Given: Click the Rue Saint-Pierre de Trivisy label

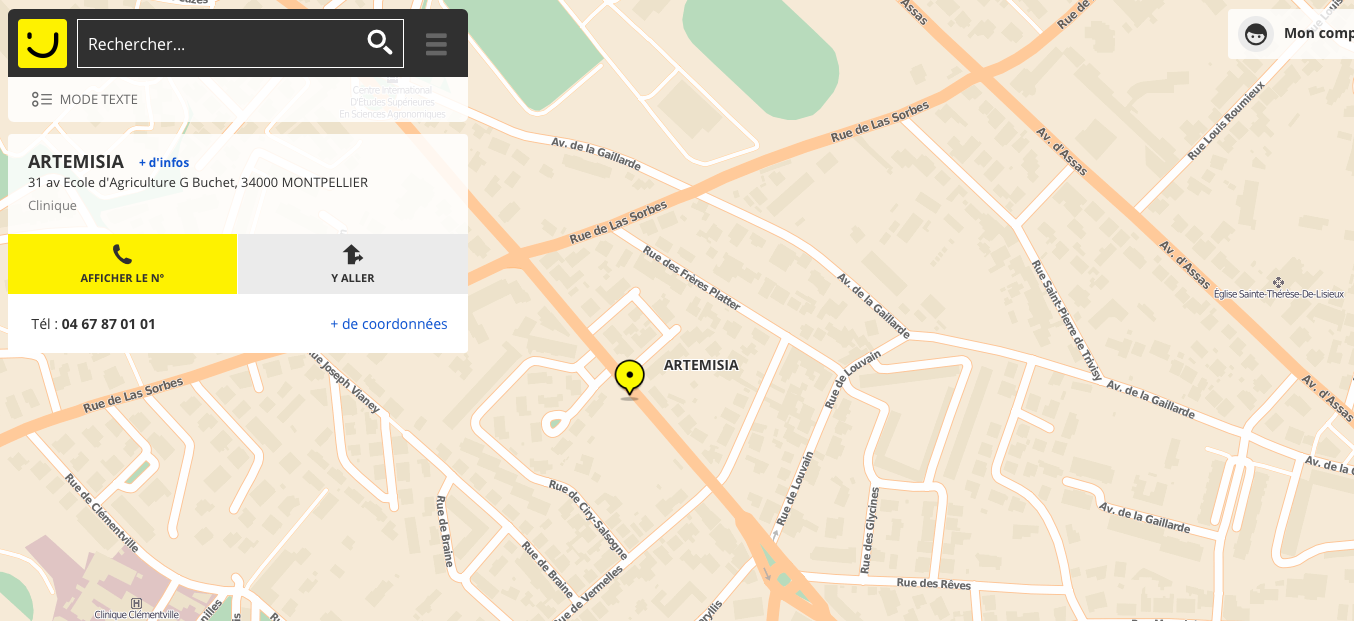Looking at the screenshot, I should 1068,320.
